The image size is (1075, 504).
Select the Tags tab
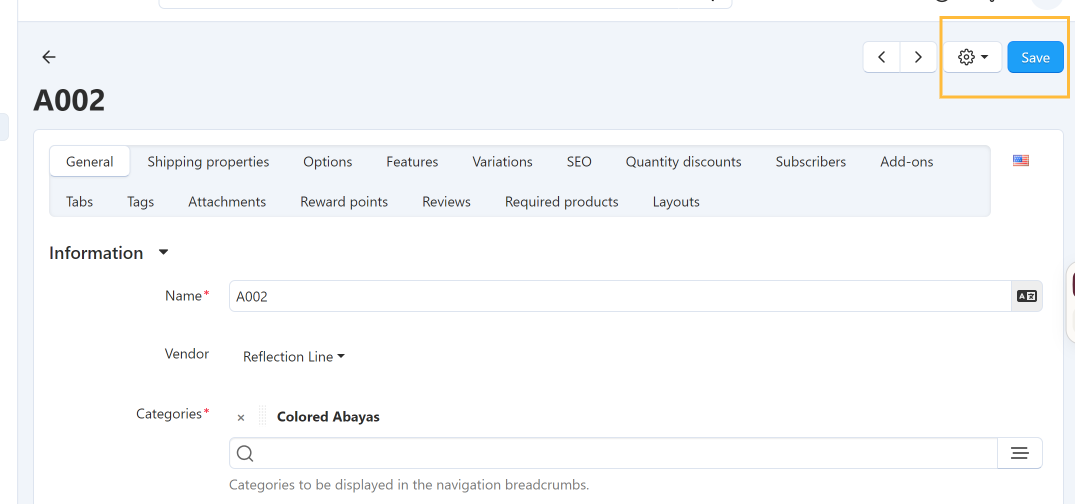click(141, 202)
